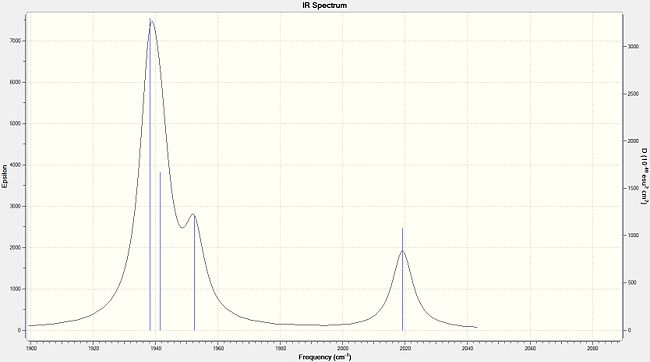The width and height of the screenshot is (650, 362).
Task: Select the blue stick line near 2019
Action: [403, 279]
